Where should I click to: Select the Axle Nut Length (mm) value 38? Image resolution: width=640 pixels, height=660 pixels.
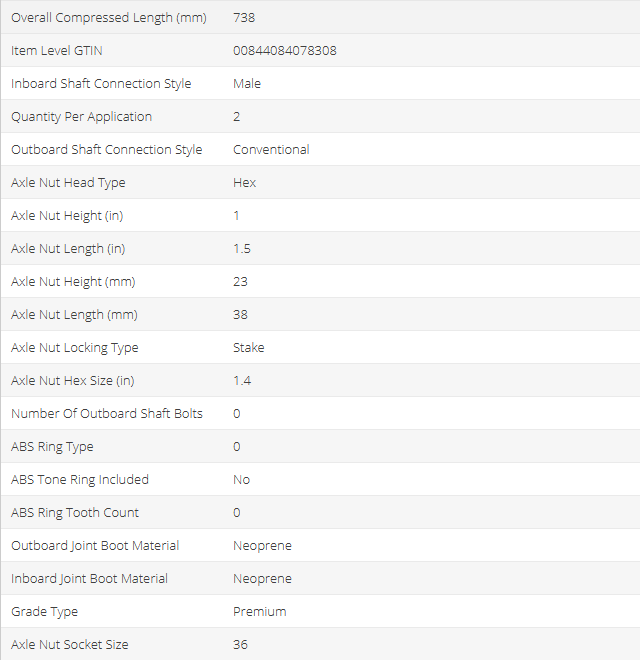point(240,314)
